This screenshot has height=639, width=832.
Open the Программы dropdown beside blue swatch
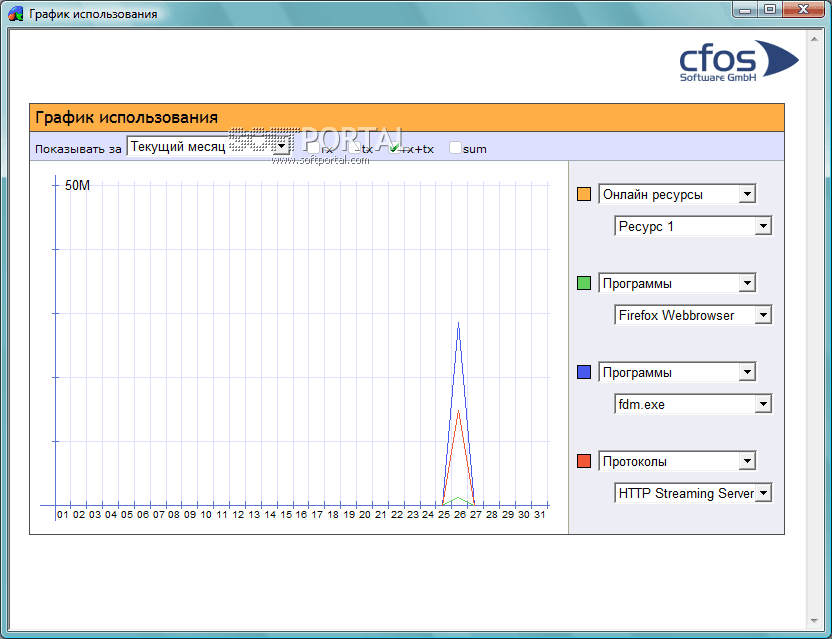click(x=677, y=373)
